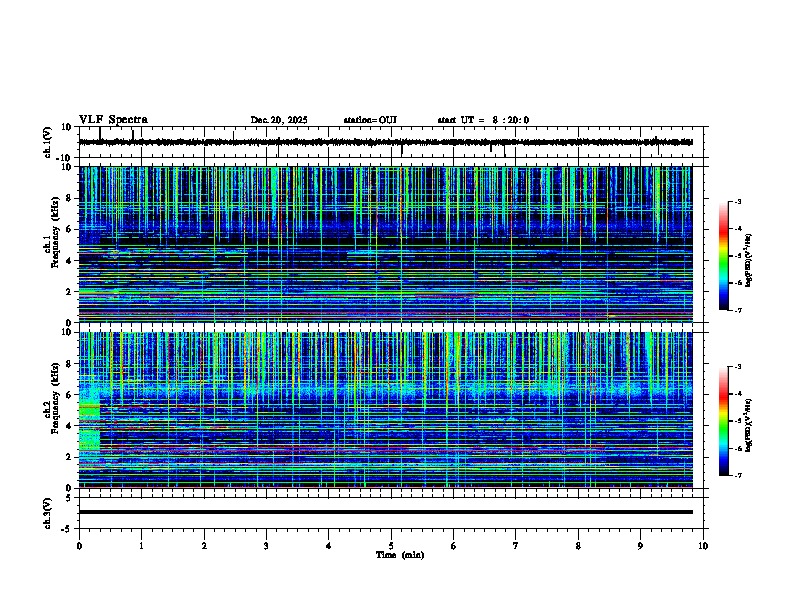Screen dimensions: 792x612
Task: Click time axis tick label 4
Action: 328,546
